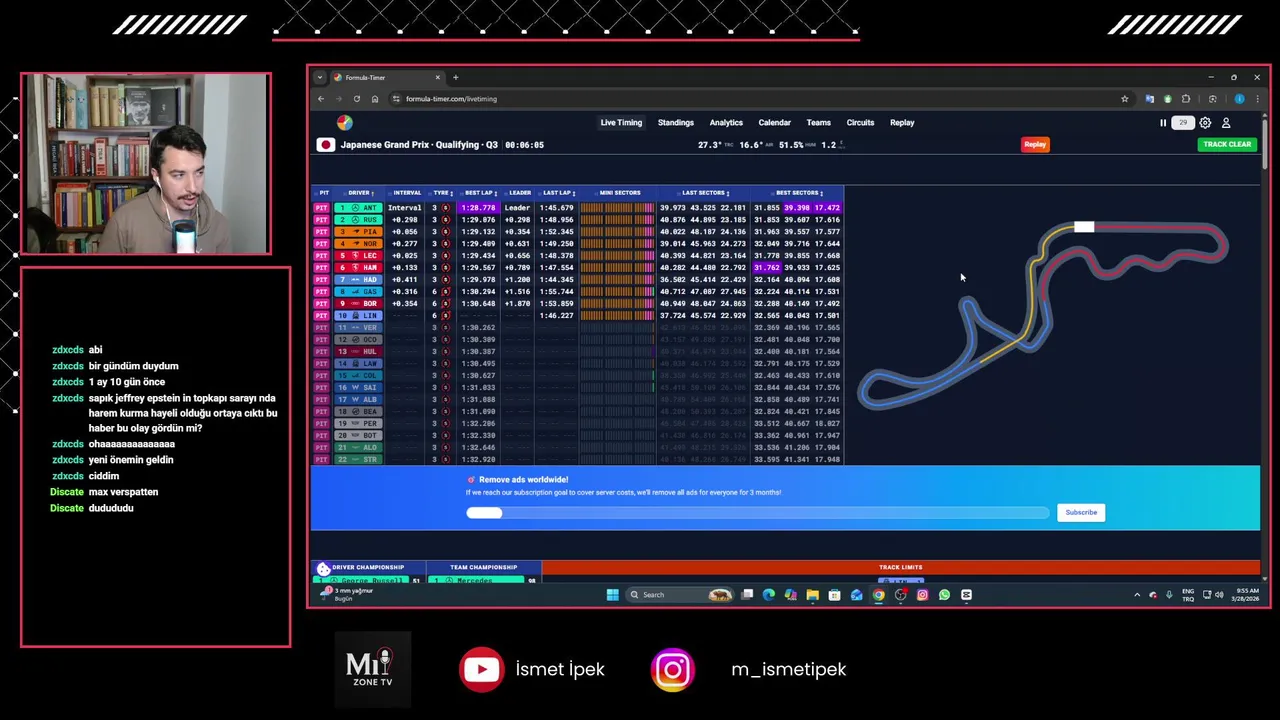
Task: Open Chrome extensions puzzle icon
Action: pos(1186,99)
